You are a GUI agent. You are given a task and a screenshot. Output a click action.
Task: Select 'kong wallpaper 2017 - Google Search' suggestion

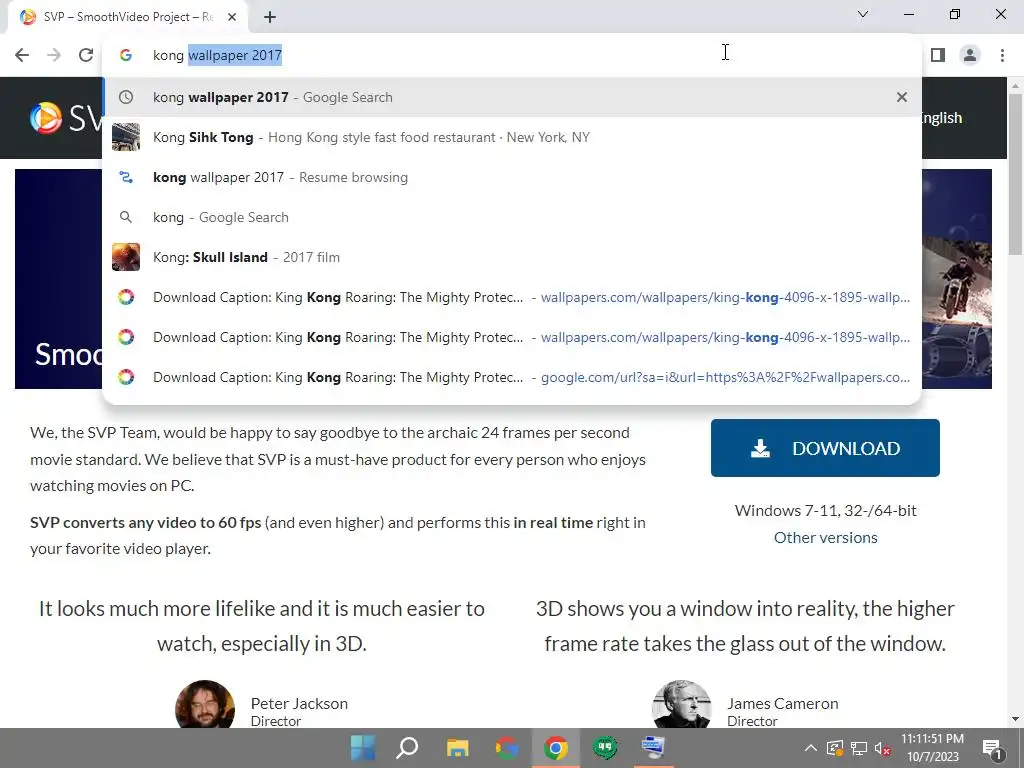[x=512, y=97]
